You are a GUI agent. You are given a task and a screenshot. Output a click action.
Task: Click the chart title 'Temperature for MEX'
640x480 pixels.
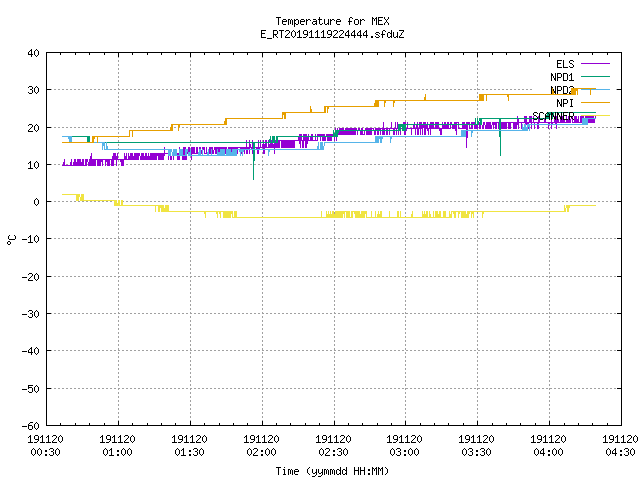click(332, 21)
